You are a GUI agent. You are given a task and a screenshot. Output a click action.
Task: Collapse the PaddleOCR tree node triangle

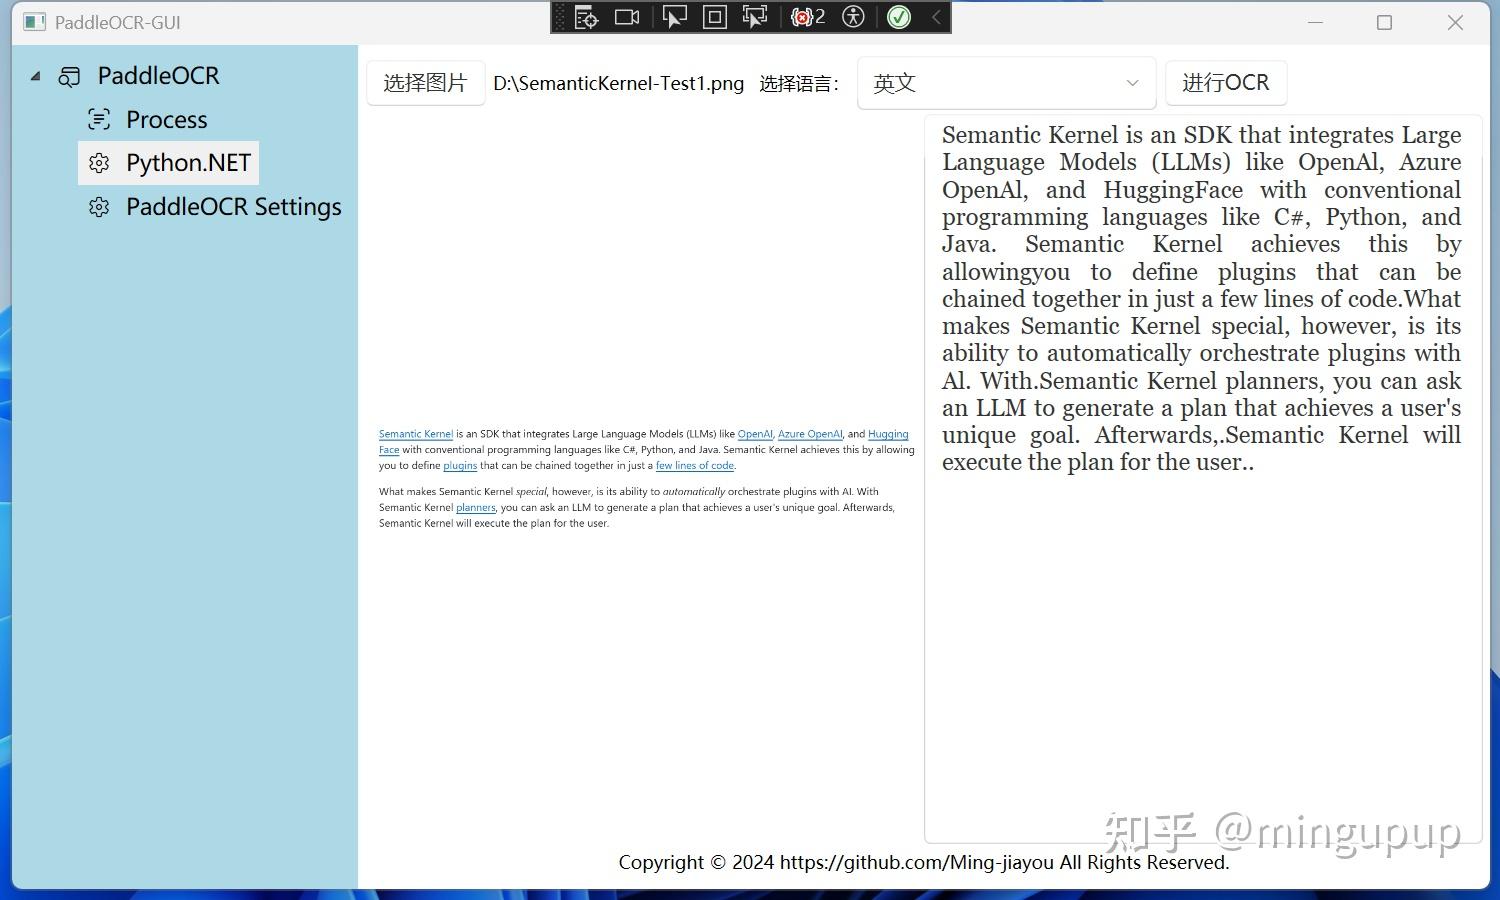coord(36,75)
